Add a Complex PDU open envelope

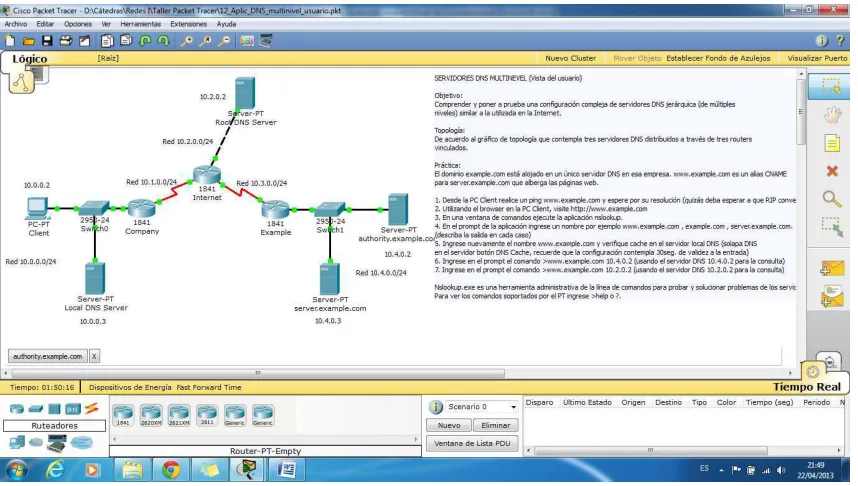832,297
